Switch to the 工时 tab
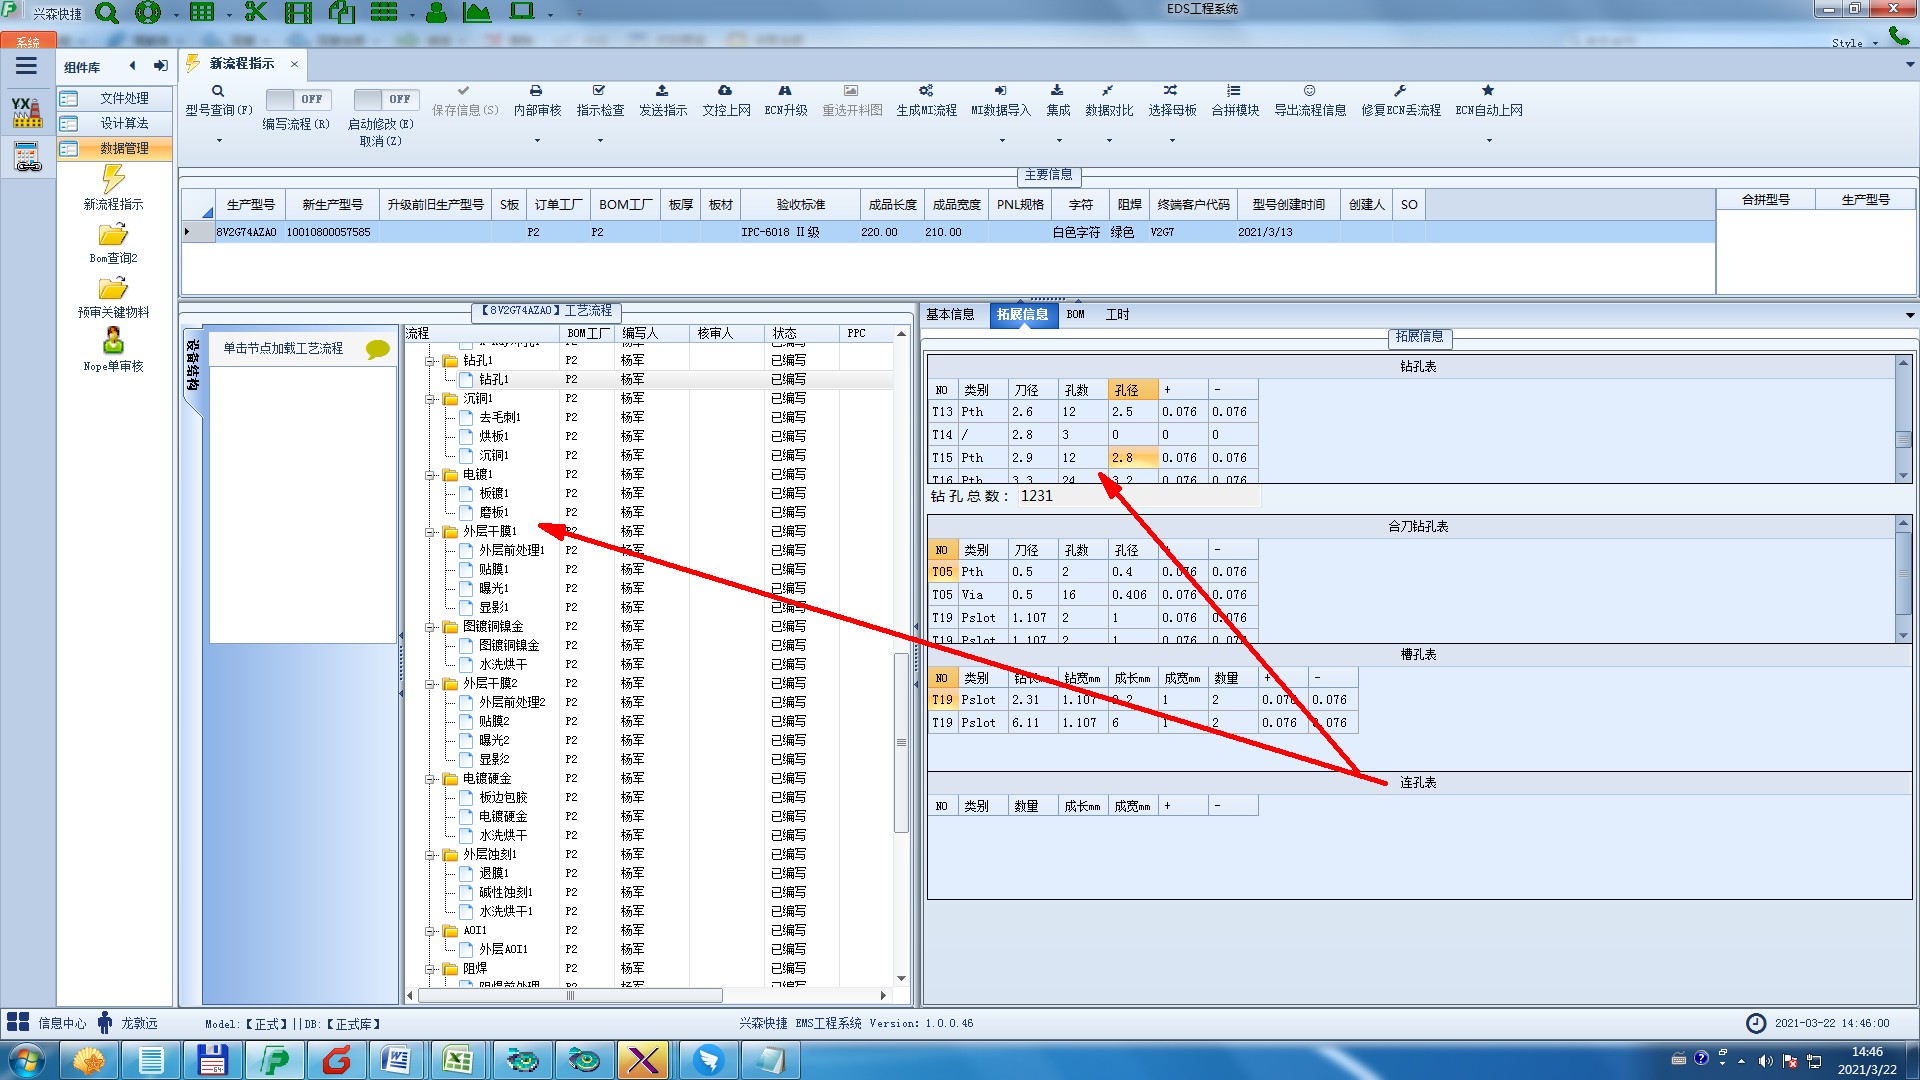1920x1080 pixels. pyautogui.click(x=1117, y=315)
